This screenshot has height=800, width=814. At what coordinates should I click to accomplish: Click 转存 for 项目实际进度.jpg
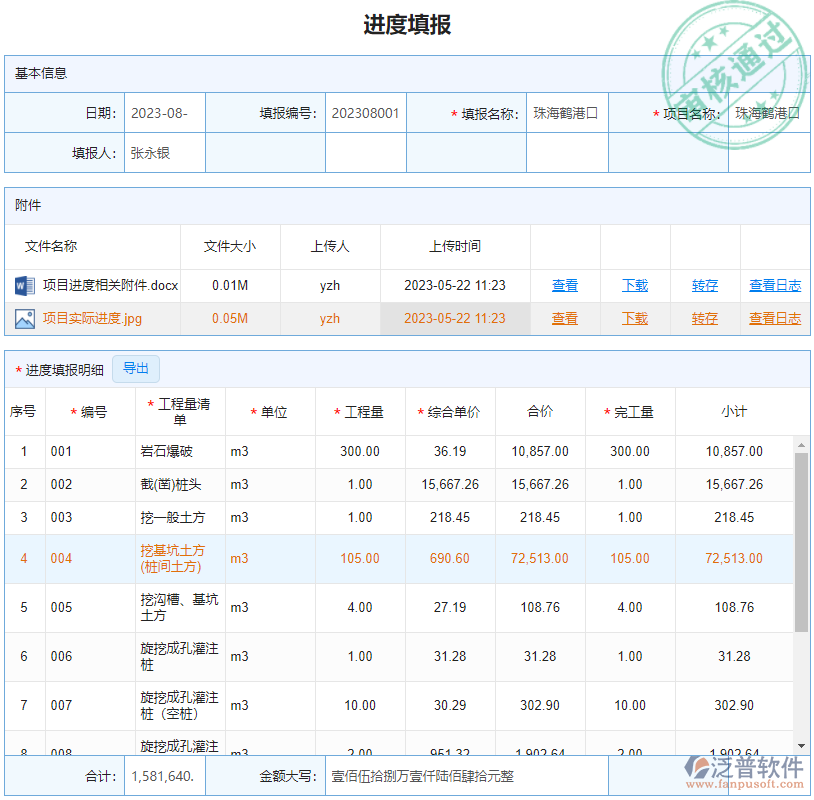(x=704, y=318)
